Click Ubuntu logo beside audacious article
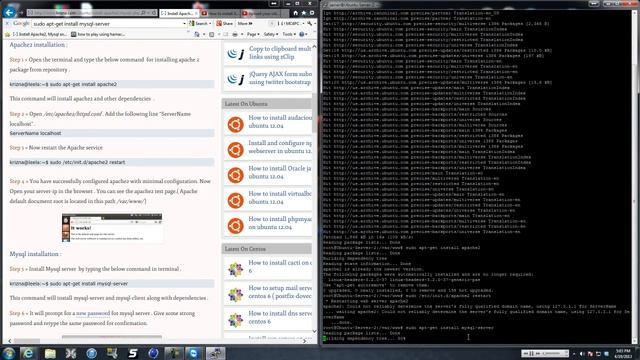This screenshot has height=360, width=640. pos(236,124)
